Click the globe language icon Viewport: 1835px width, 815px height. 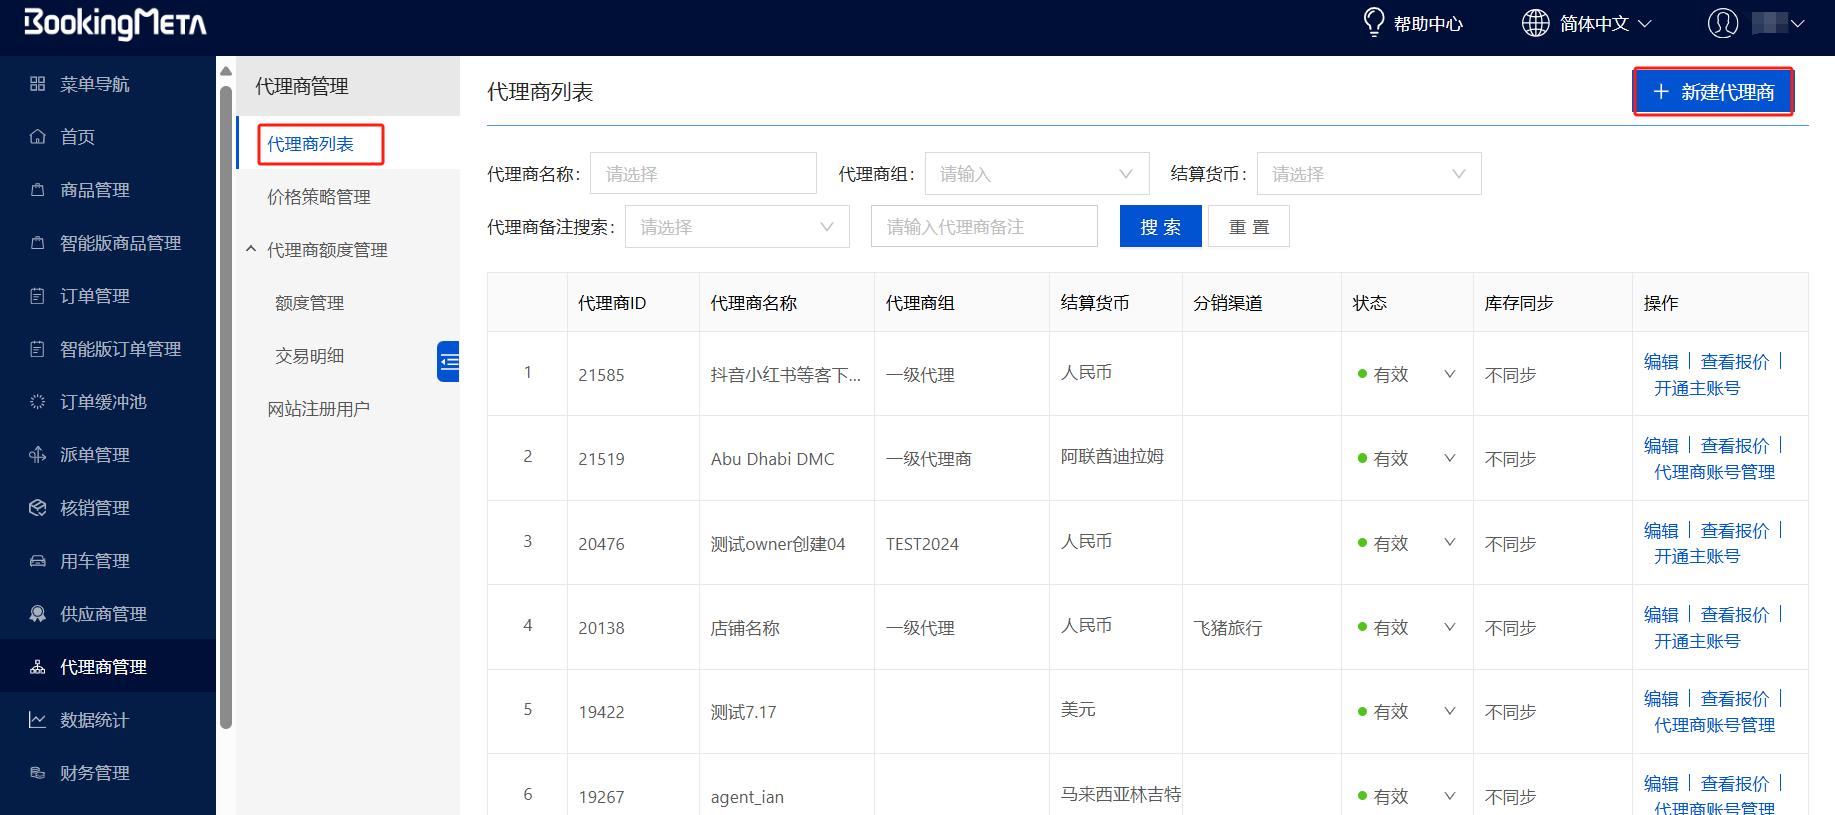tap(1535, 23)
